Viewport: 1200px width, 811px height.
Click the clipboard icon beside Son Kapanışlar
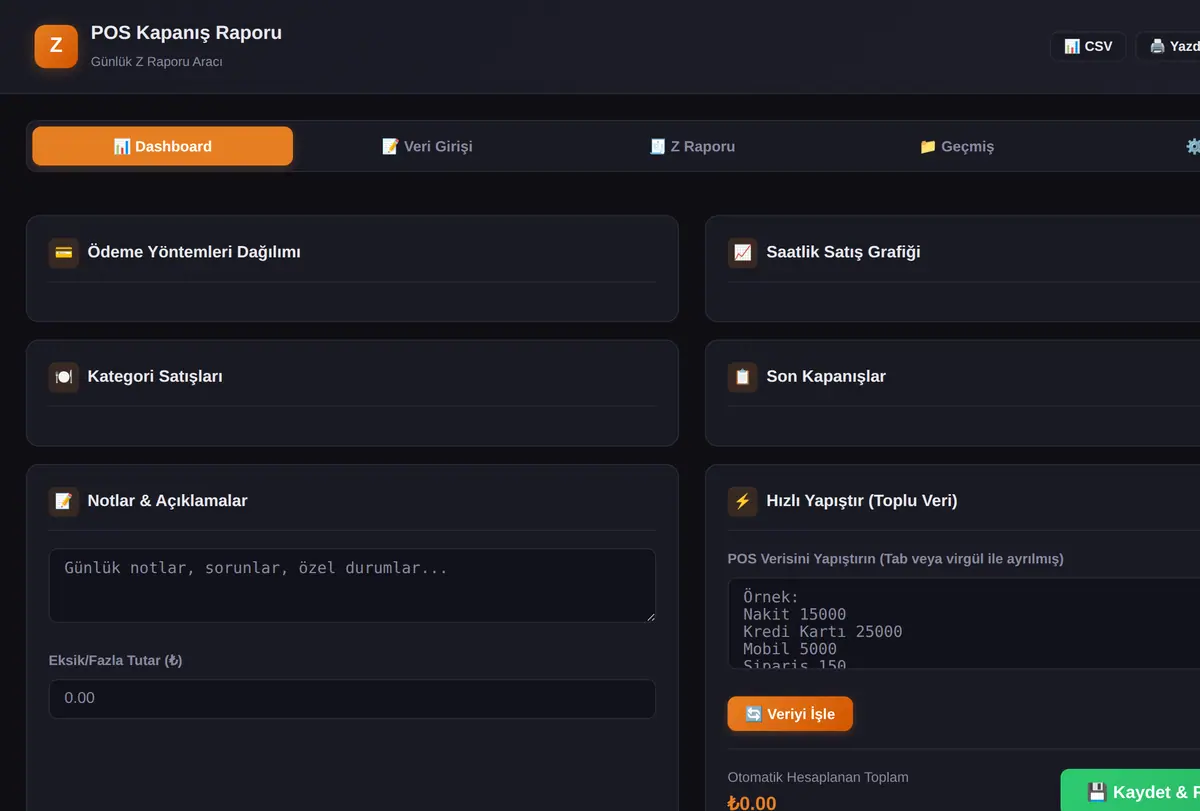coord(743,377)
